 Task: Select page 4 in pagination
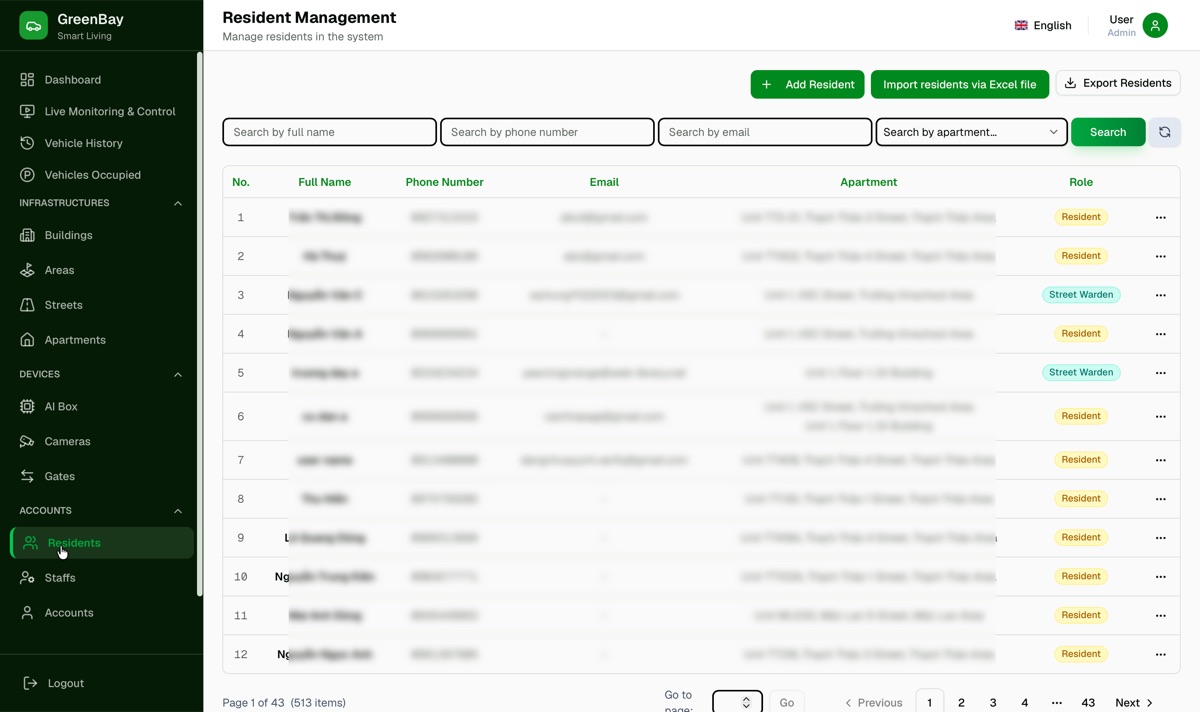(1025, 703)
